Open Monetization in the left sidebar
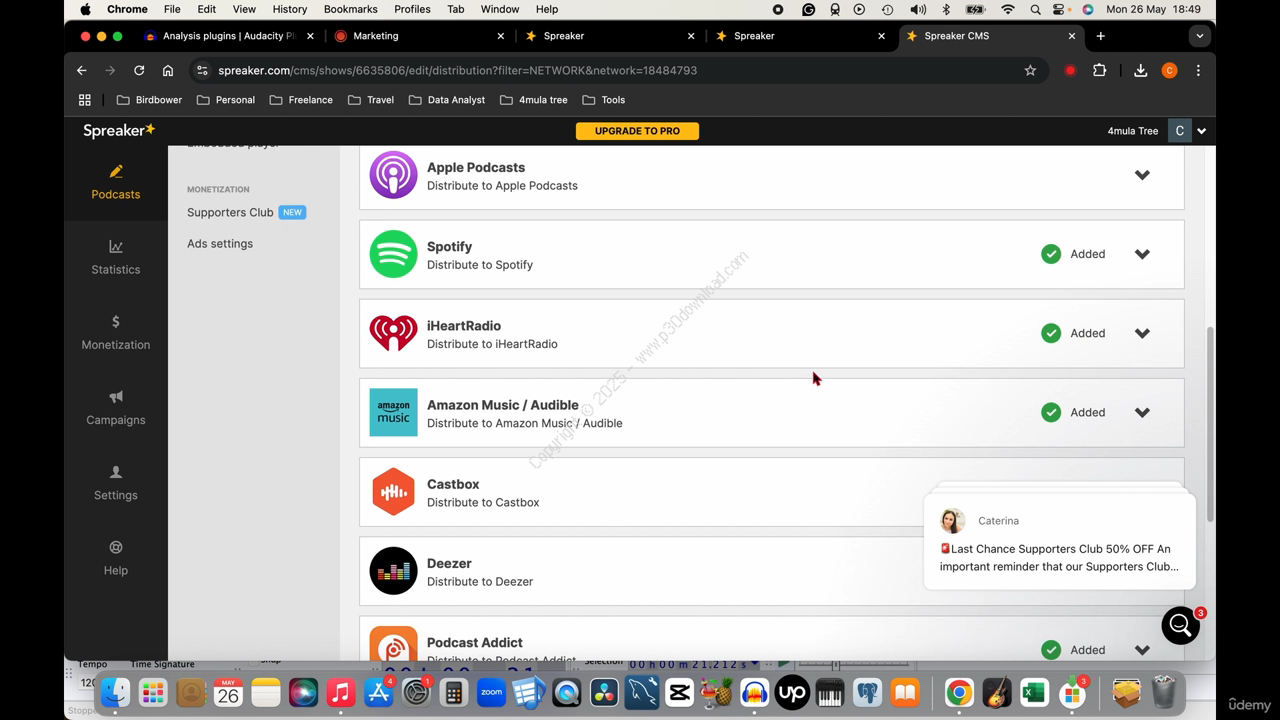 pos(116,332)
